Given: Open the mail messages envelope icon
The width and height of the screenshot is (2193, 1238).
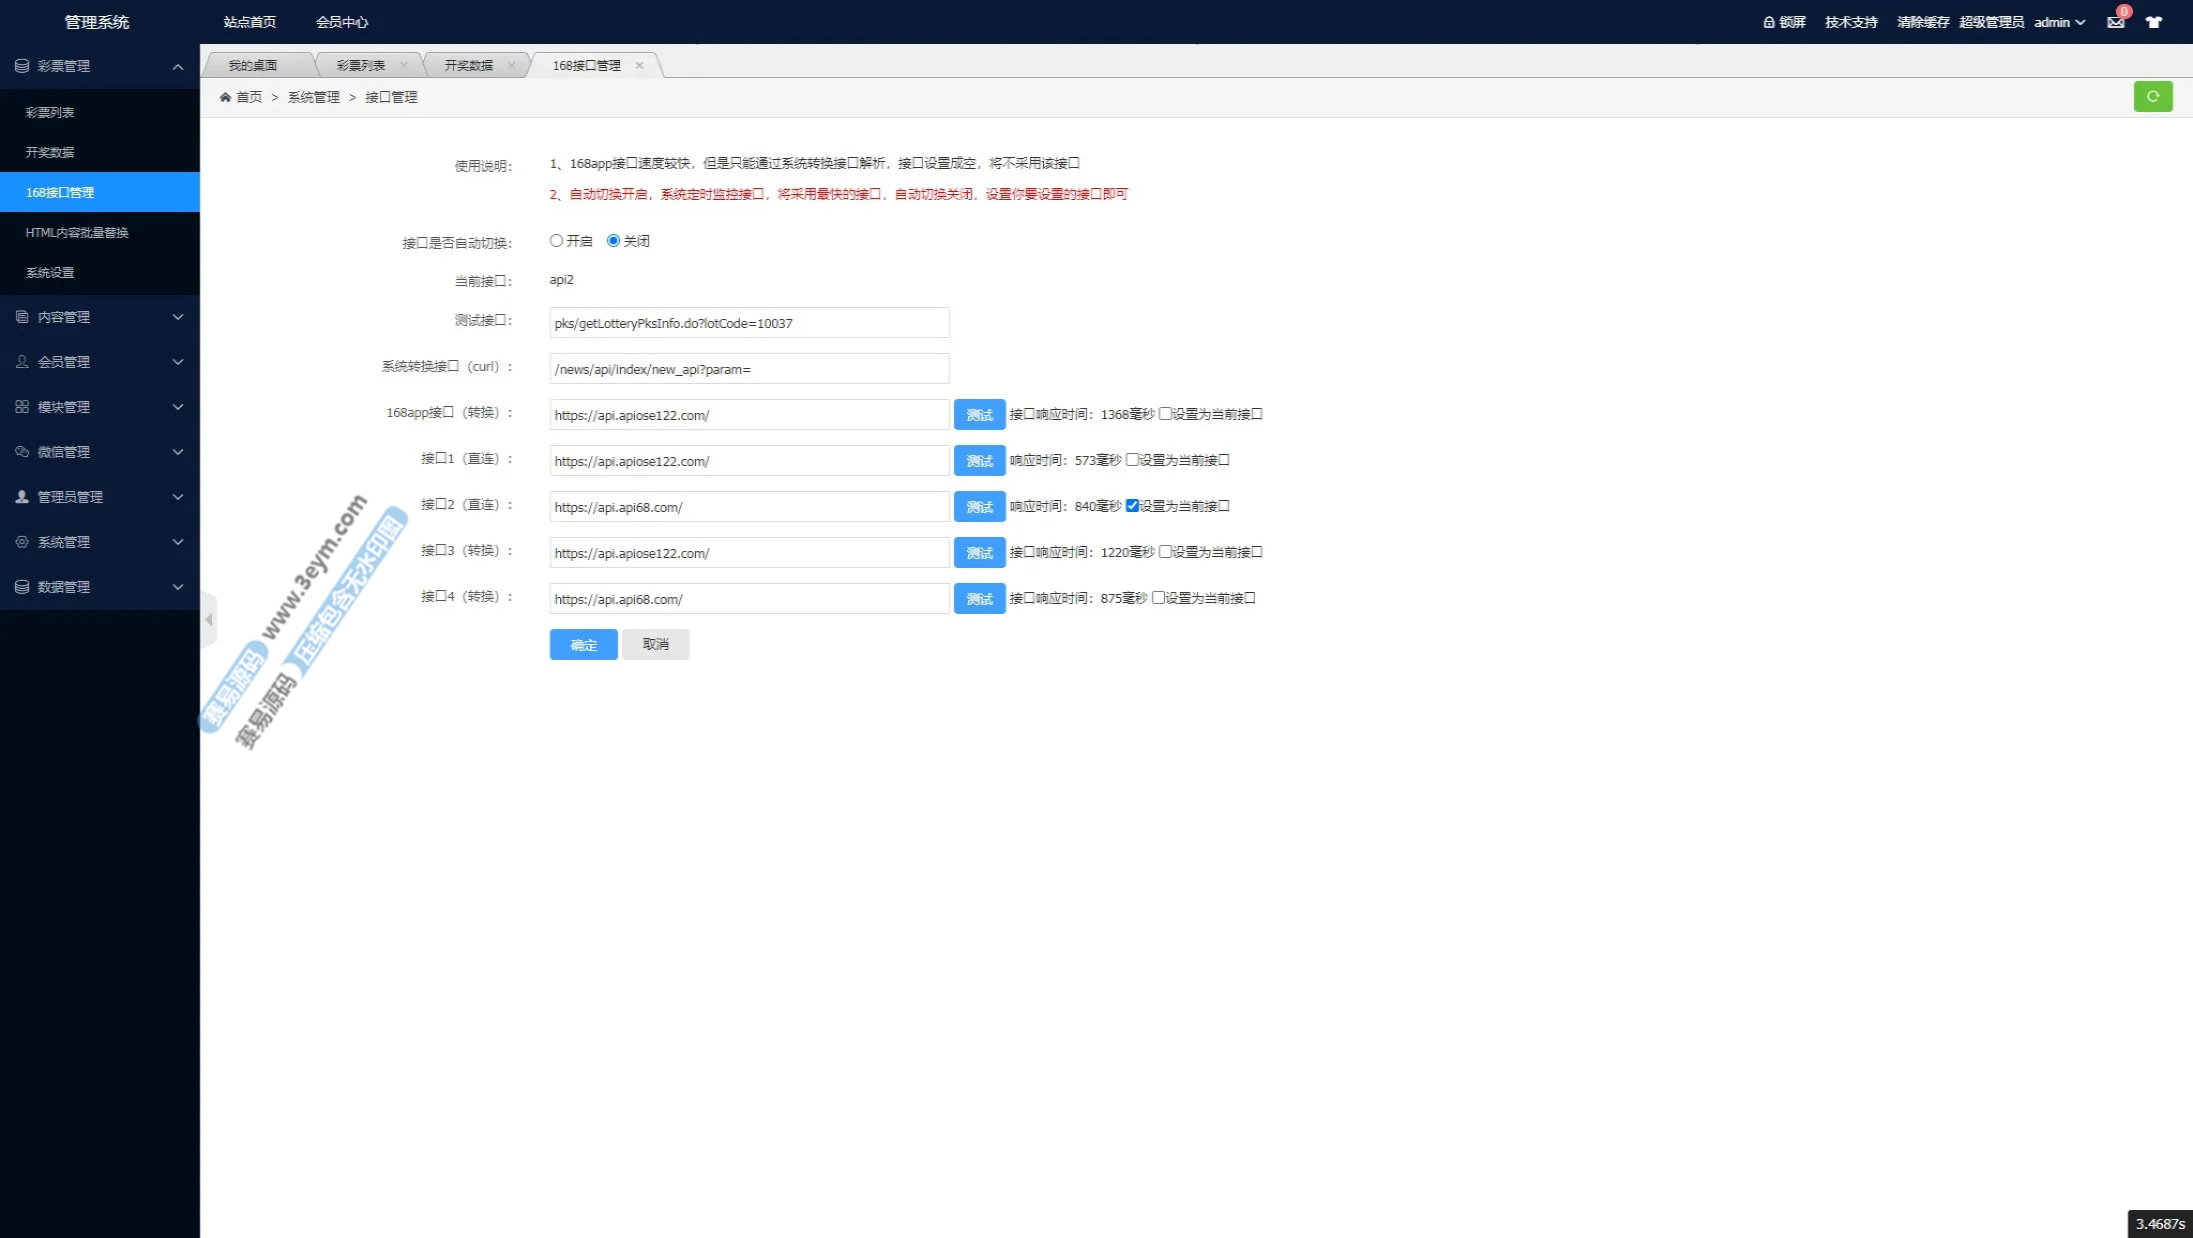Looking at the screenshot, I should (2115, 22).
